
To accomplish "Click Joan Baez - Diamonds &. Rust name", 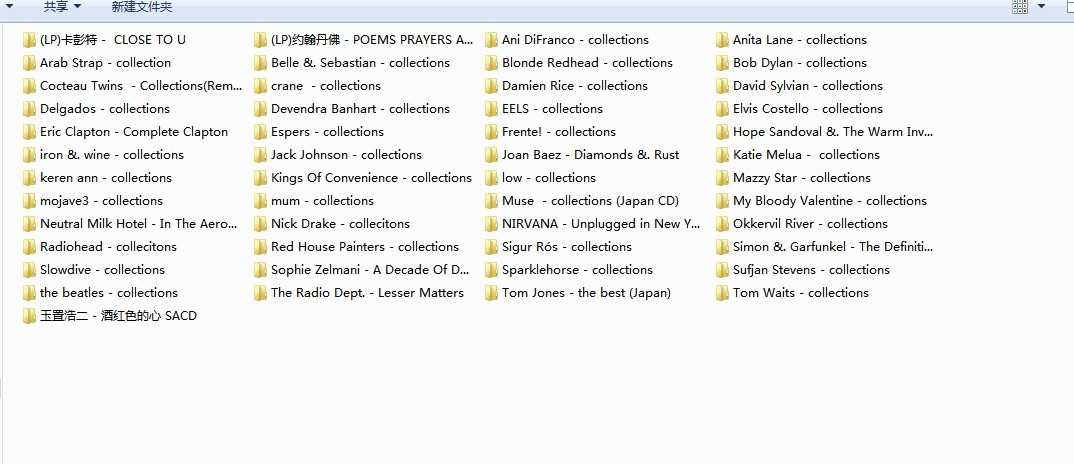I will click(x=590, y=155).
